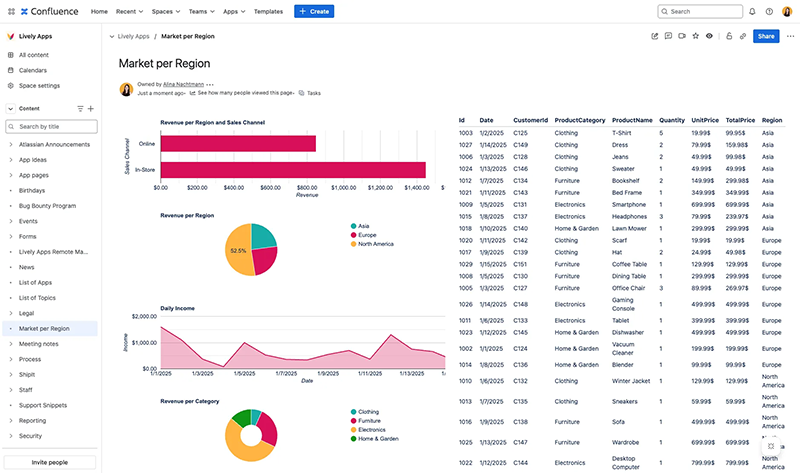
Task: Click the Share button
Action: pyautogui.click(x=766, y=36)
